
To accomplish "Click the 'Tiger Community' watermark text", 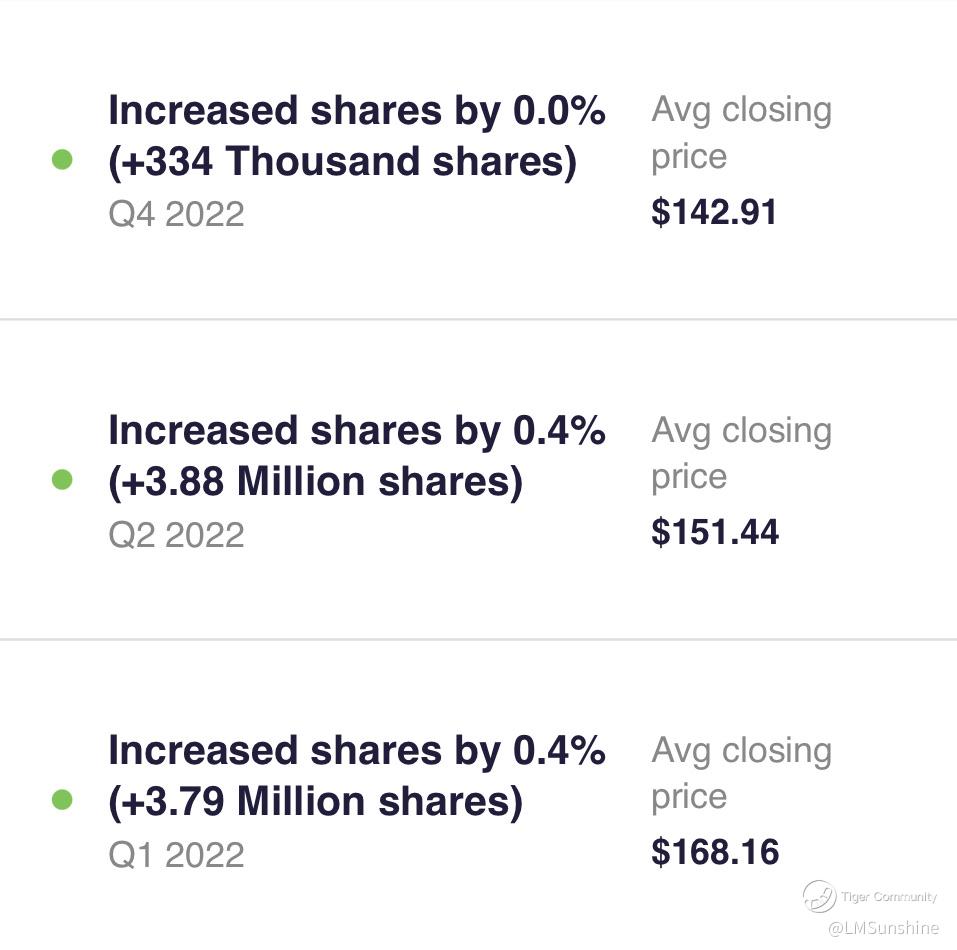I will pos(889,897).
